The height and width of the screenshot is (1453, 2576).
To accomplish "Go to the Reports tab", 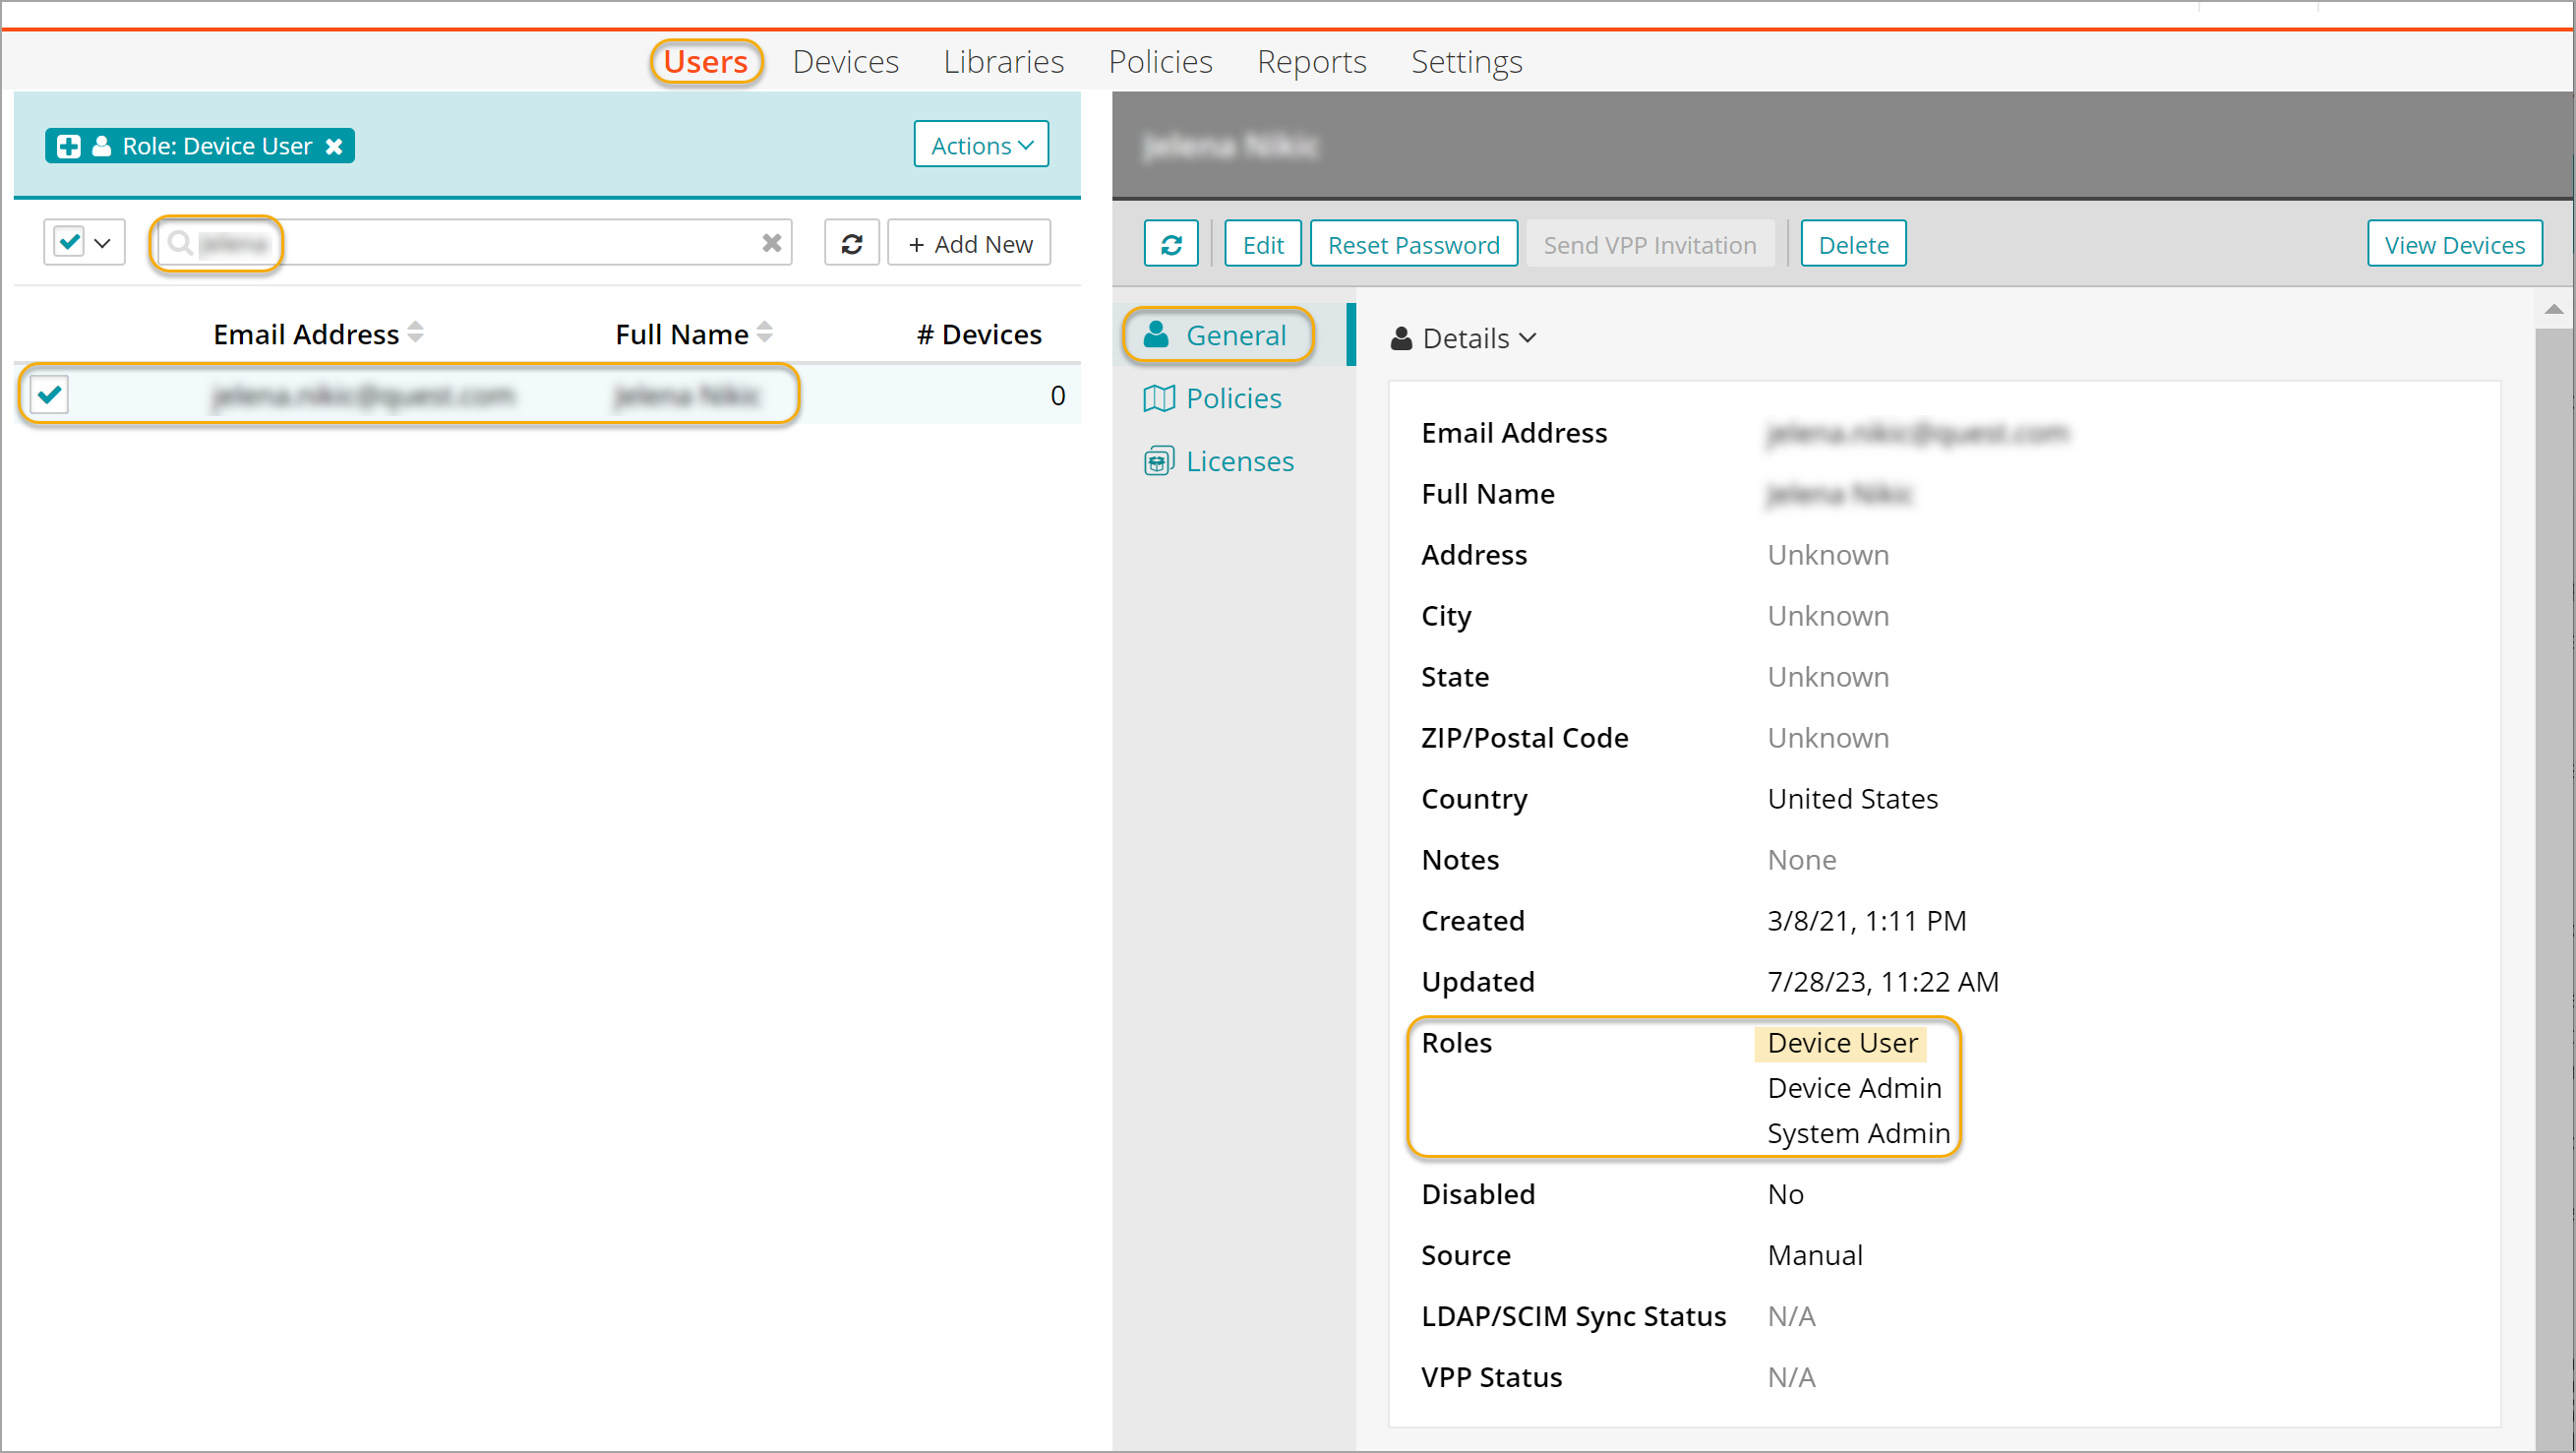I will (1310, 62).
